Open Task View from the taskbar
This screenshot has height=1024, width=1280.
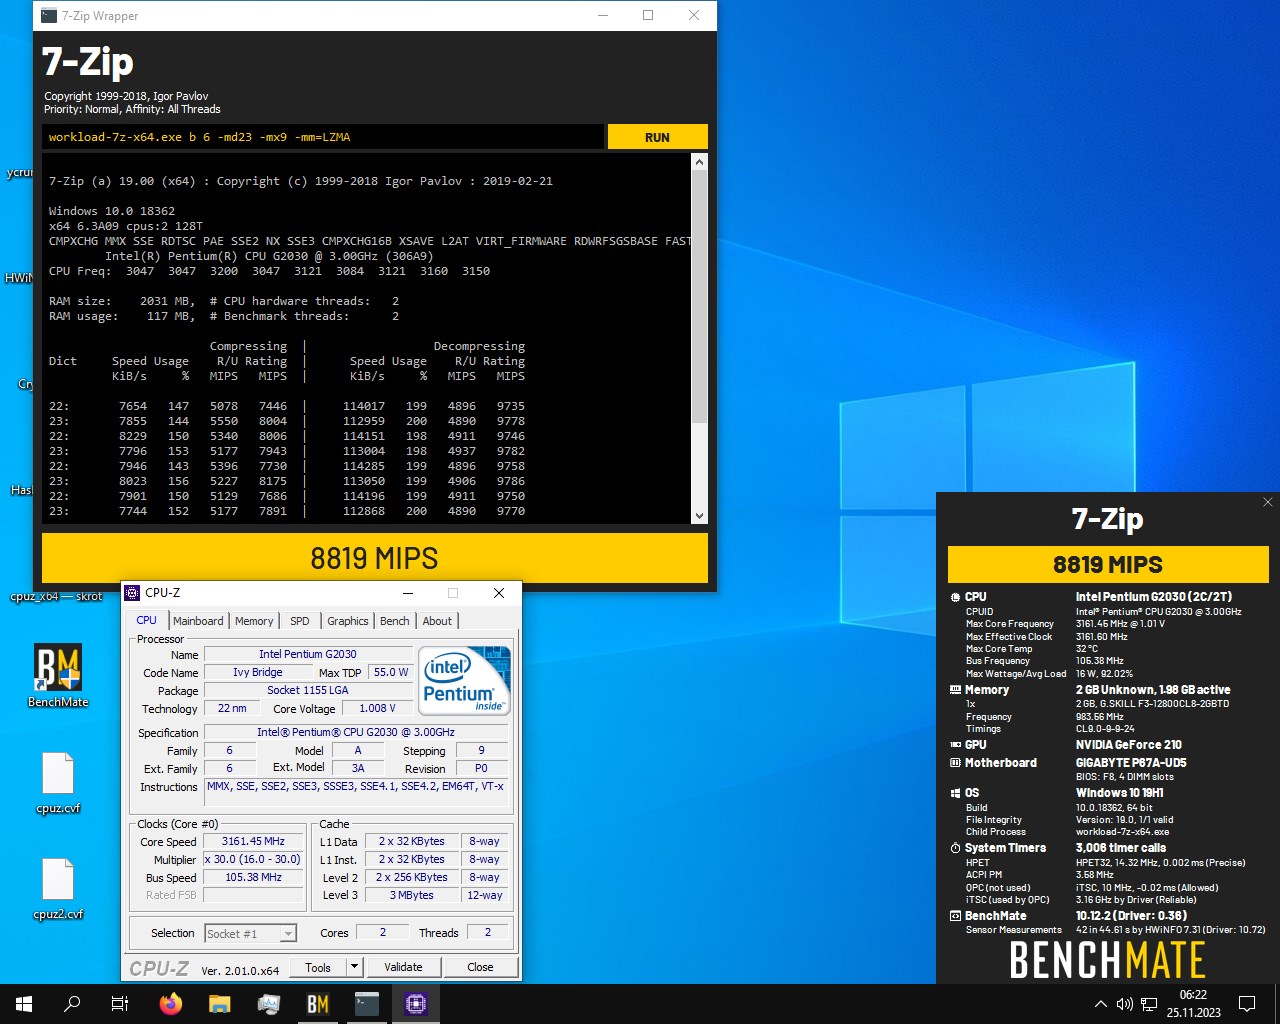pyautogui.click(x=120, y=1004)
